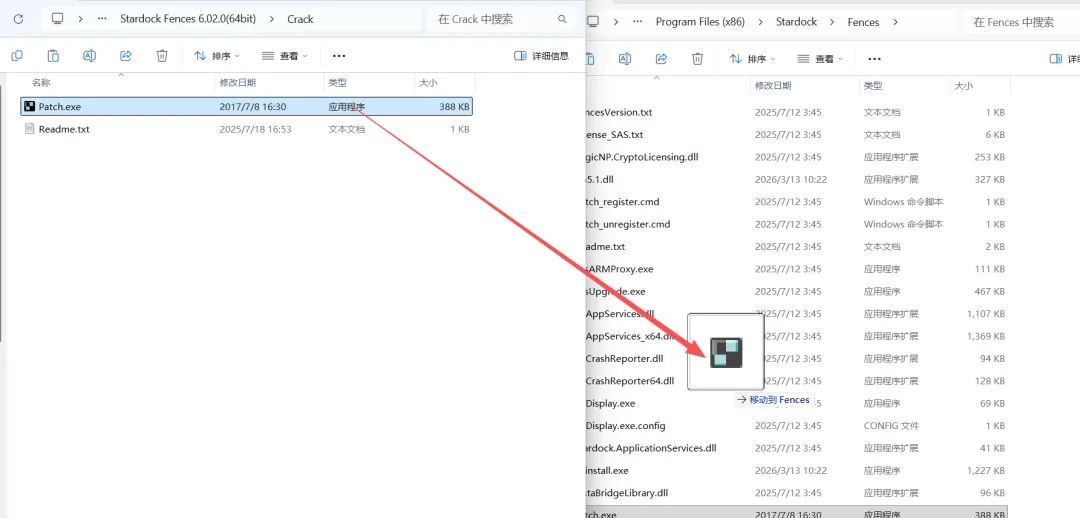Expand chevron after PC icon in Crack window
1080x518 pixels.
(x=81, y=19)
